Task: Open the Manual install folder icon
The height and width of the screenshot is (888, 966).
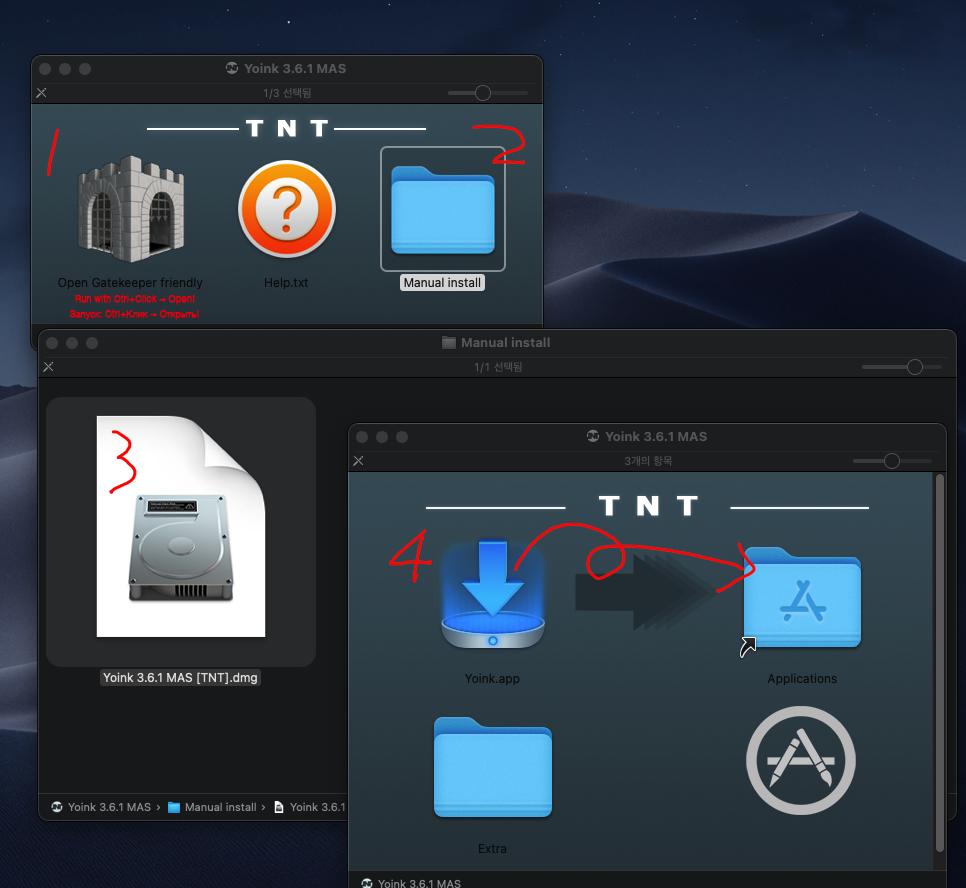Action: [x=442, y=210]
